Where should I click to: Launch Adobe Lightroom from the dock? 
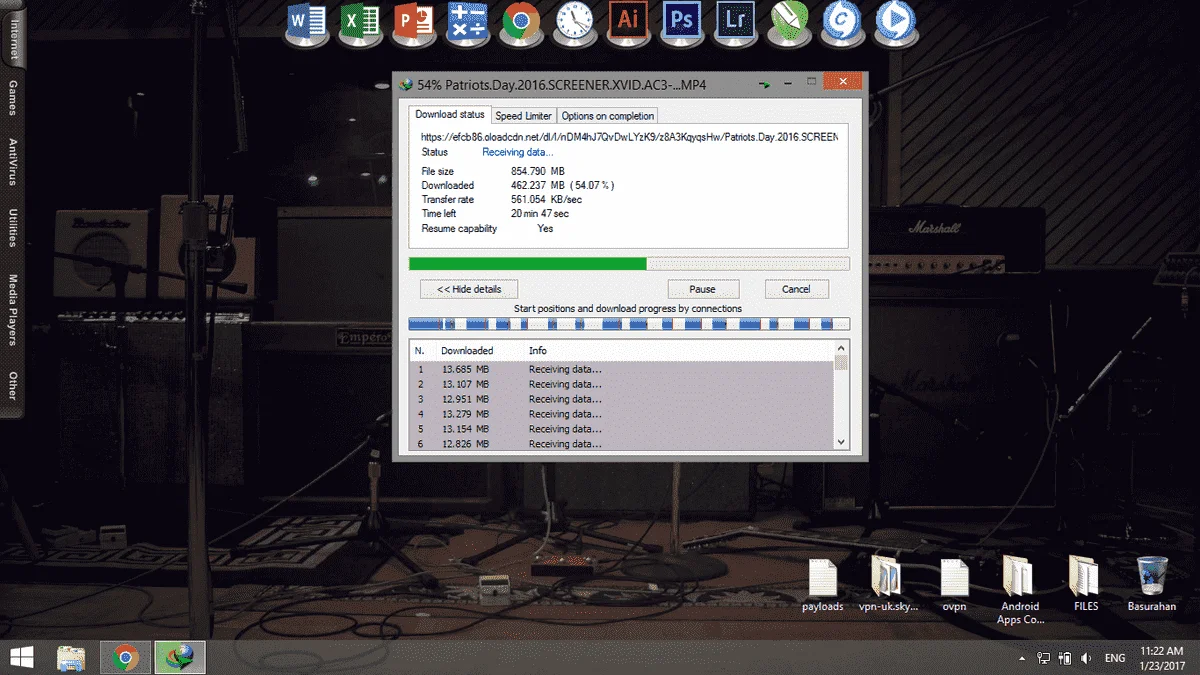[738, 20]
